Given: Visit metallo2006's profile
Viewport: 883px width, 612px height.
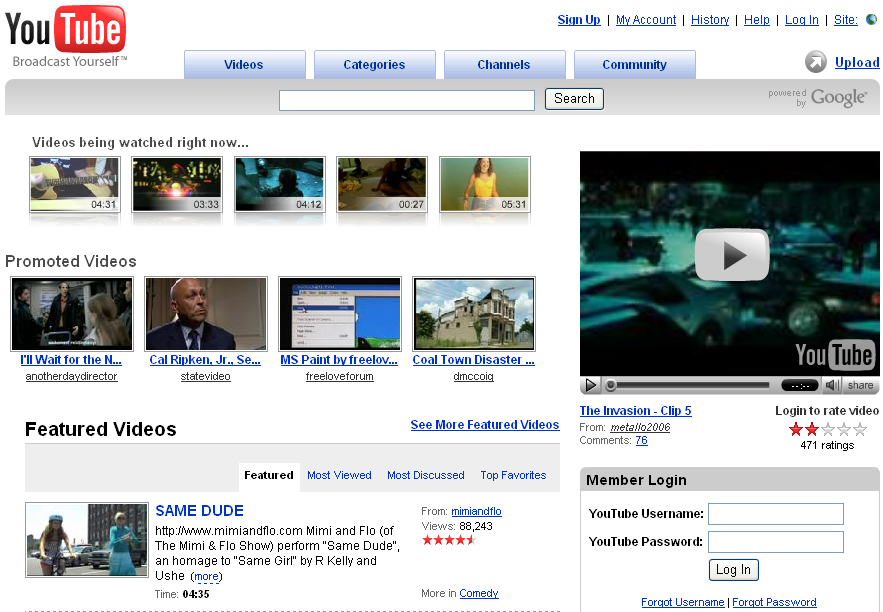Looking at the screenshot, I should [x=640, y=427].
